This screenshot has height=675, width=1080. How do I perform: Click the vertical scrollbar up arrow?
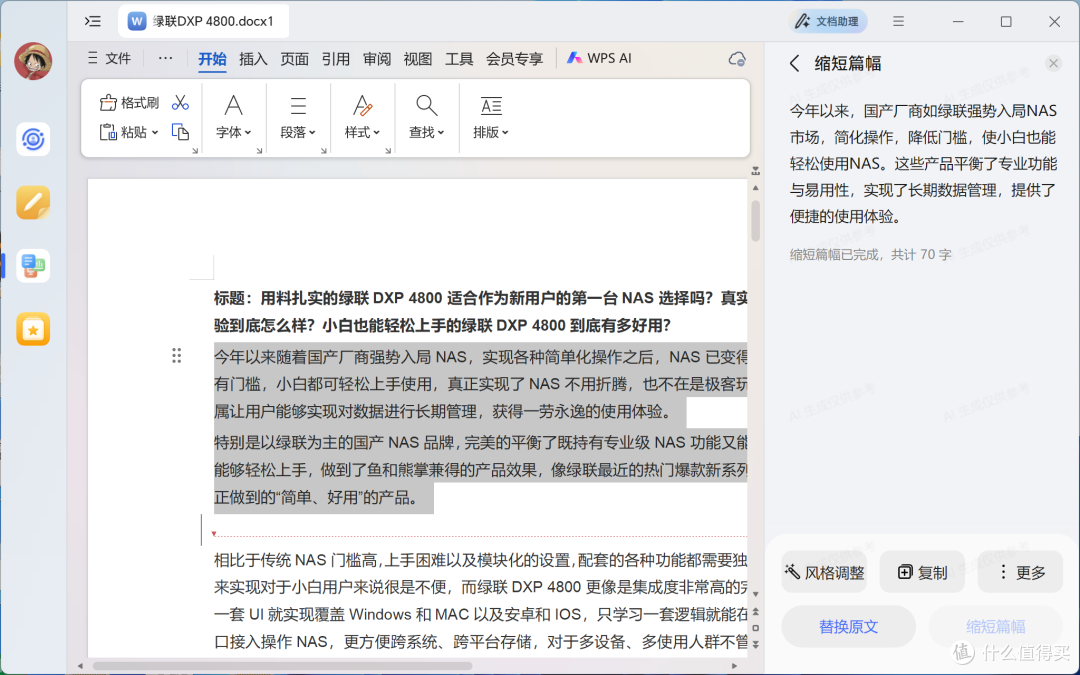[x=756, y=187]
